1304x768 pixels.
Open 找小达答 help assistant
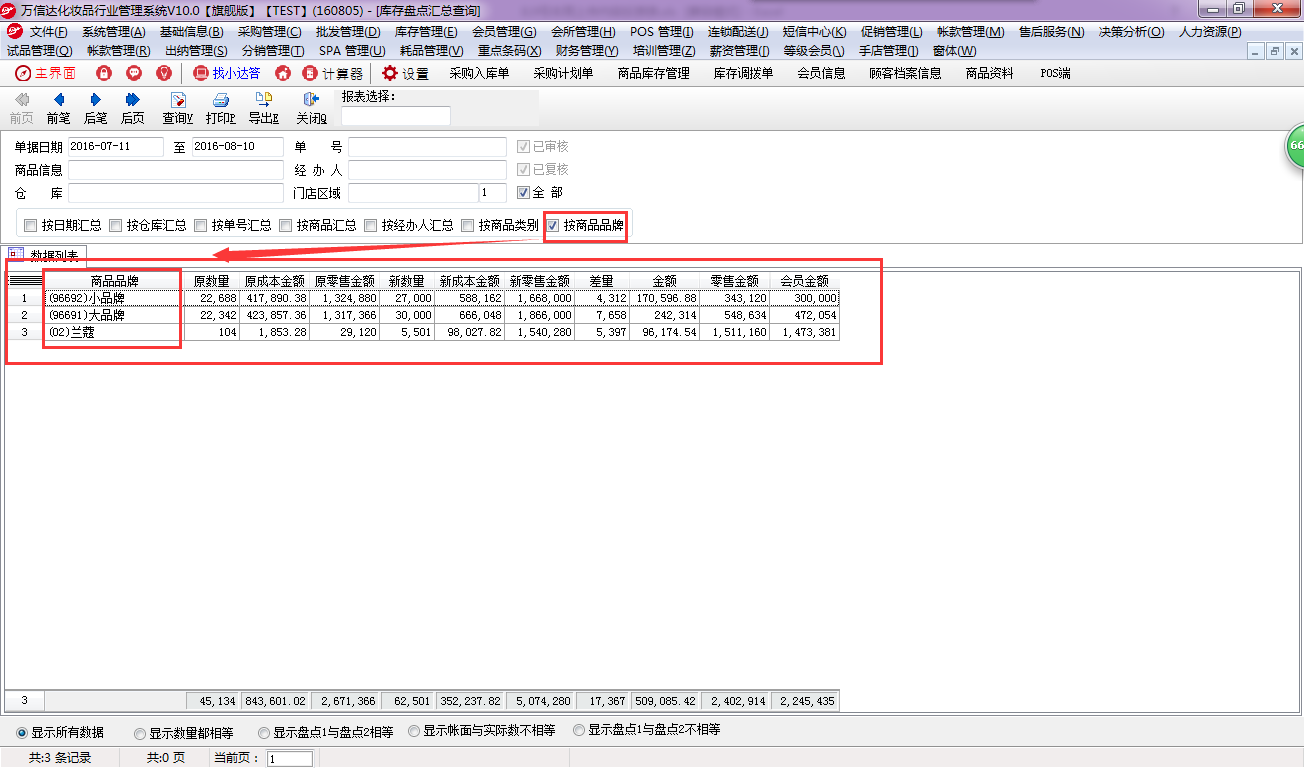click(x=227, y=73)
